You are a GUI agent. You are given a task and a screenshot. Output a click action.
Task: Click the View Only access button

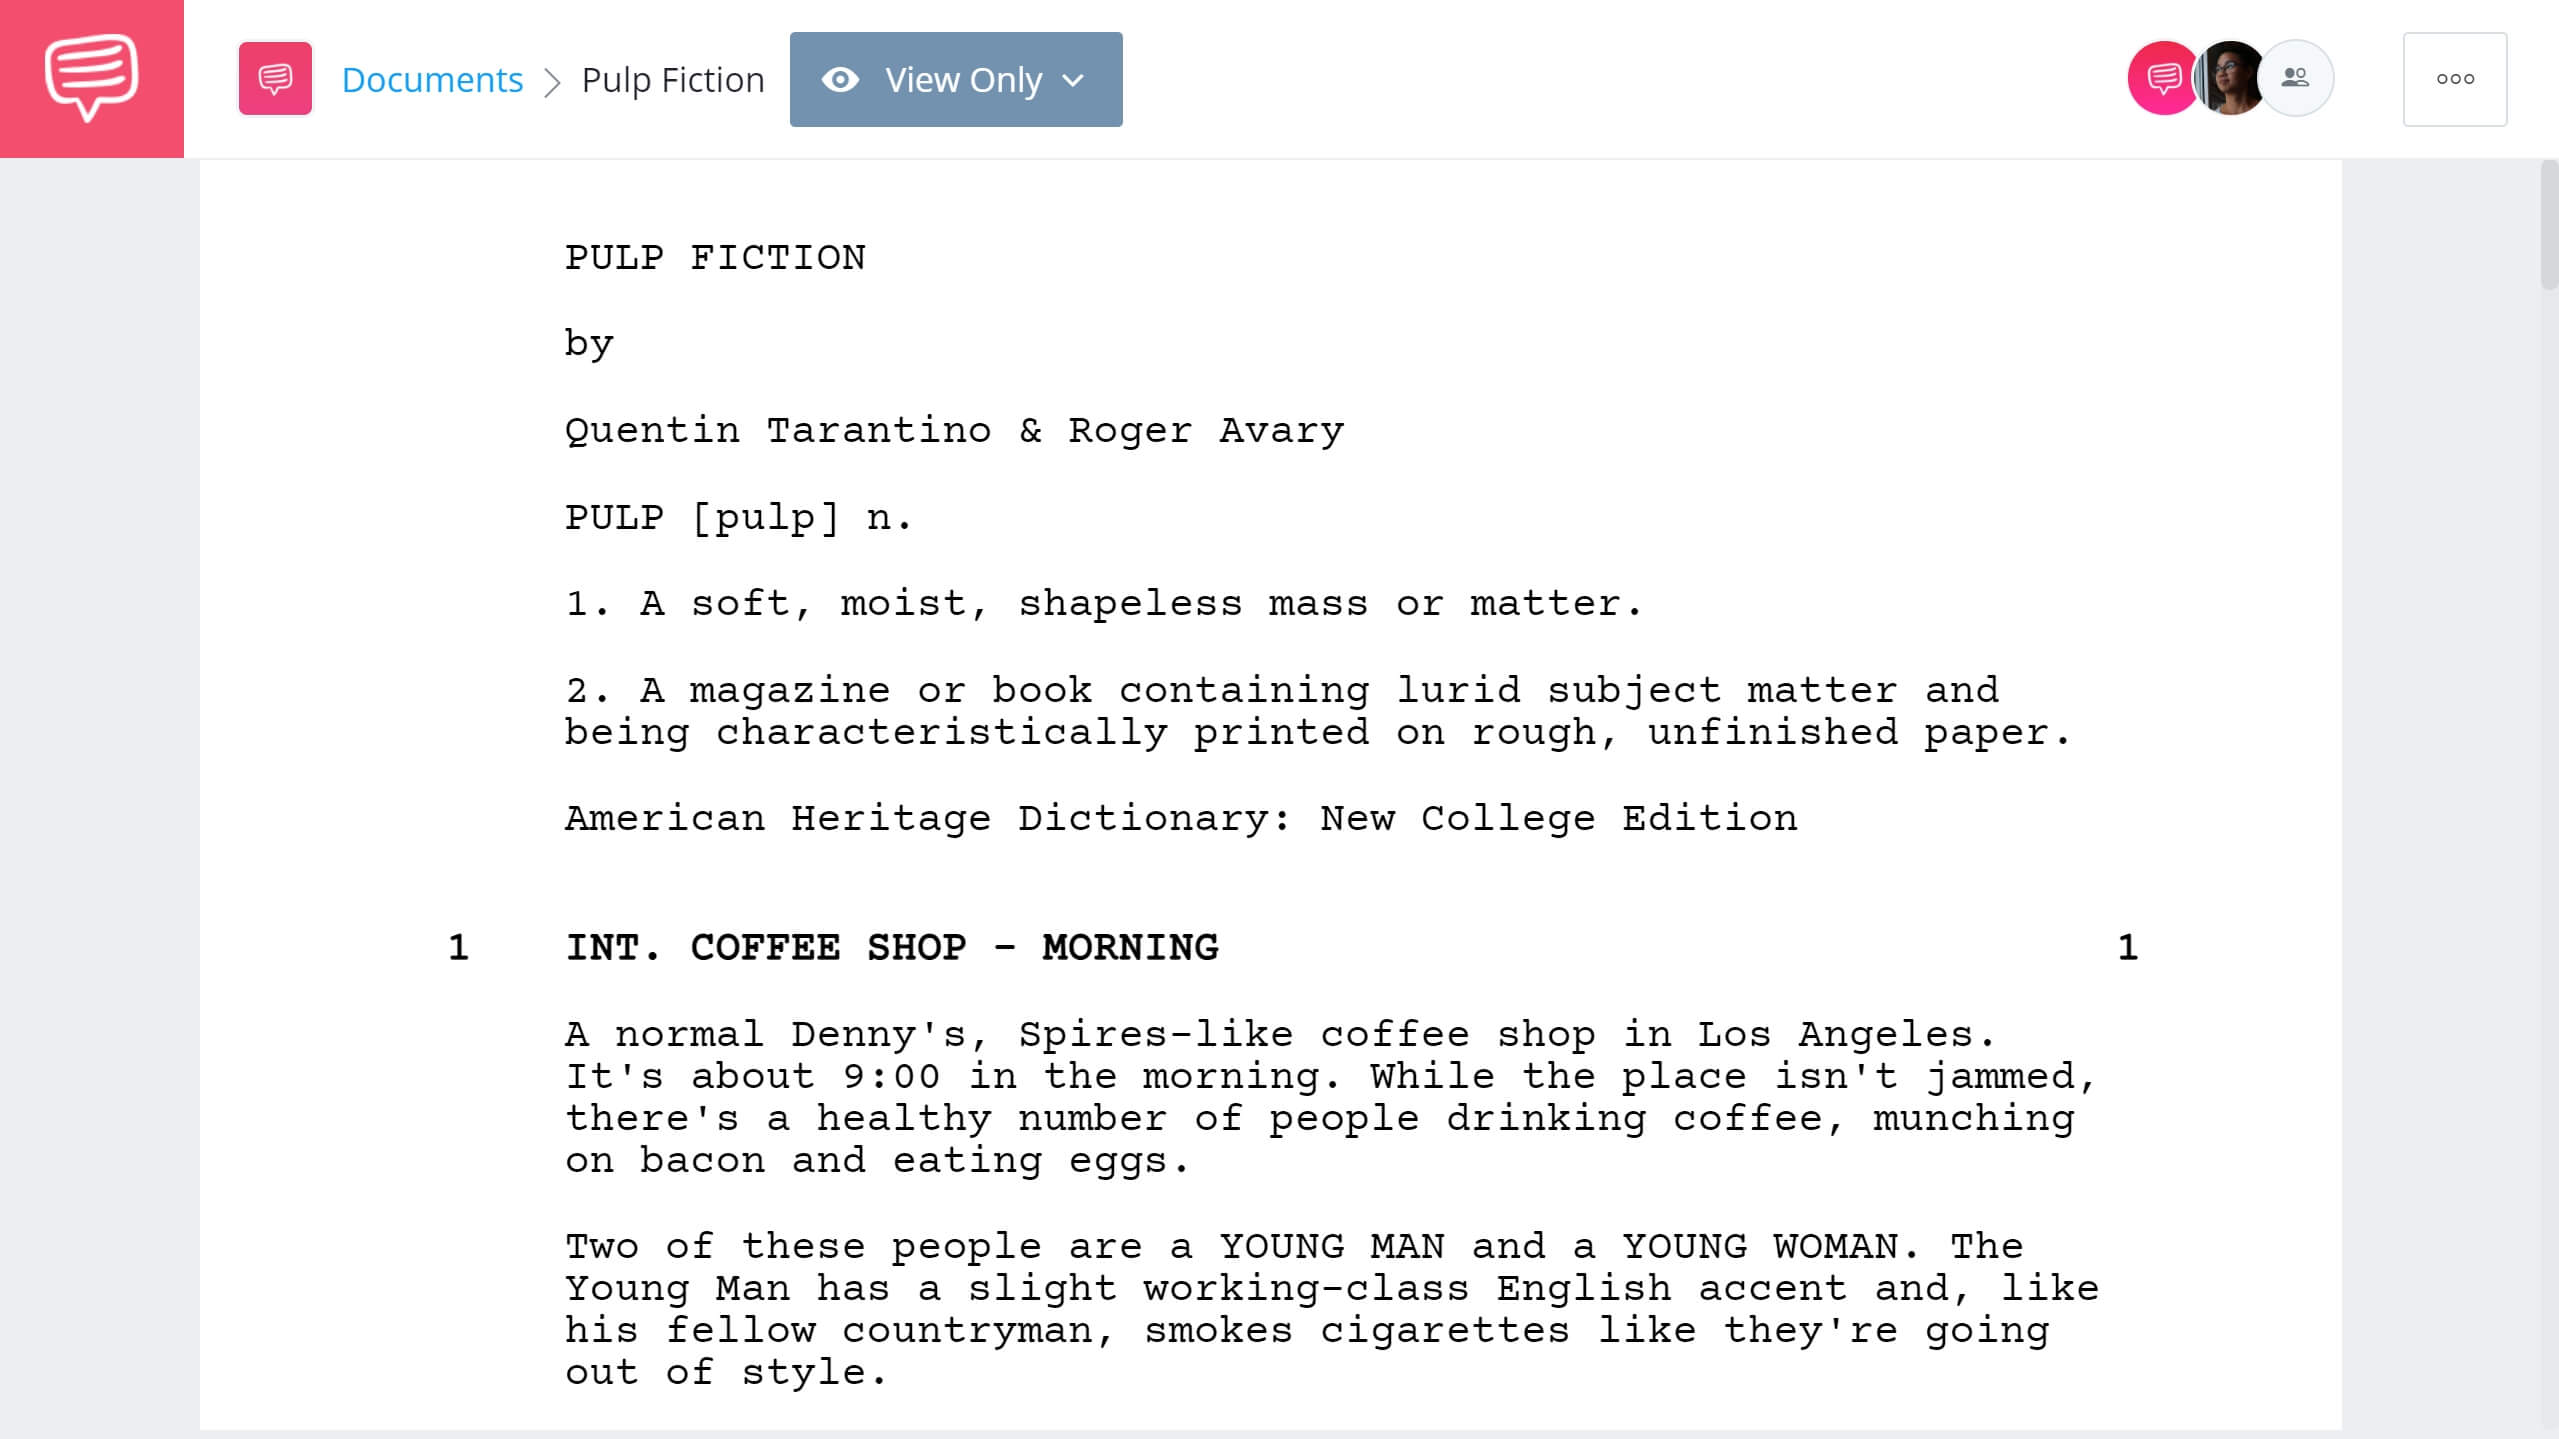coord(956,79)
